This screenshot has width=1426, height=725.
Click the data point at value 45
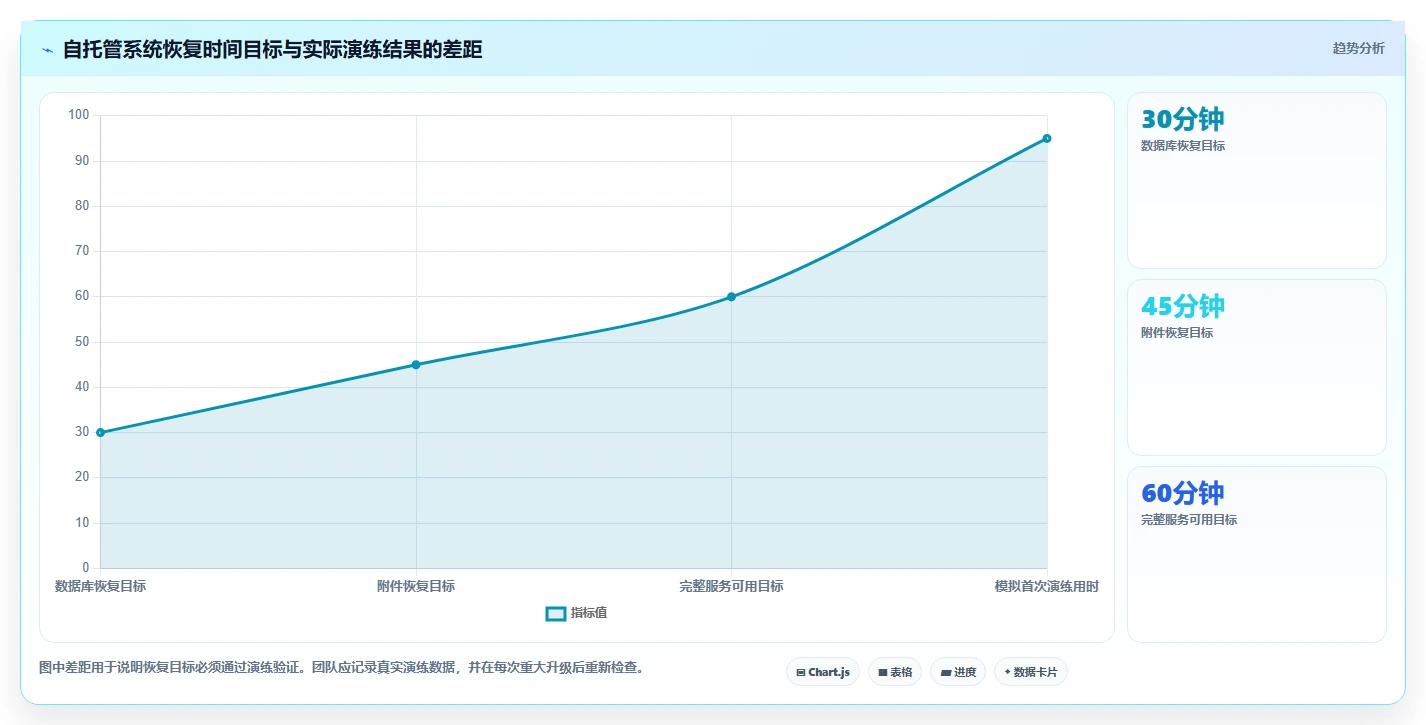tap(416, 364)
